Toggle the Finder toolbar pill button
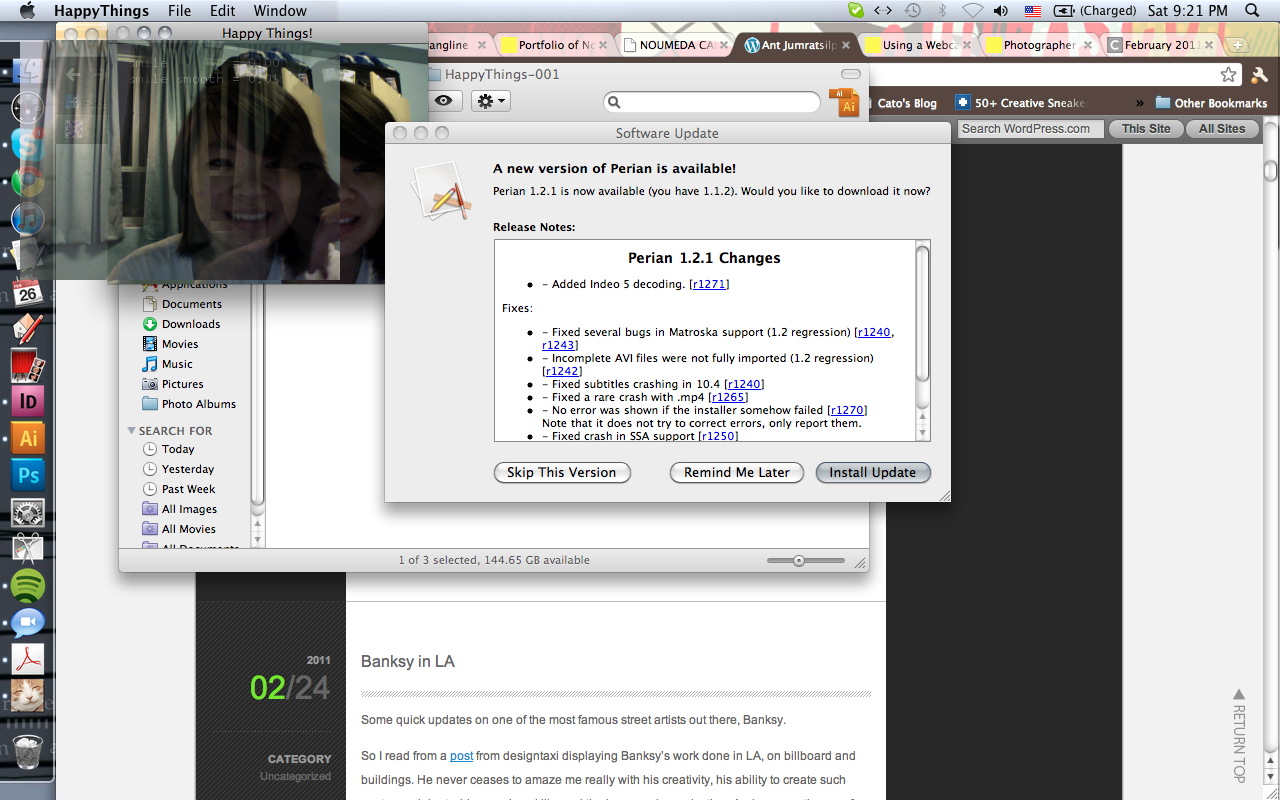Screen dimensions: 1280x800 point(850,75)
